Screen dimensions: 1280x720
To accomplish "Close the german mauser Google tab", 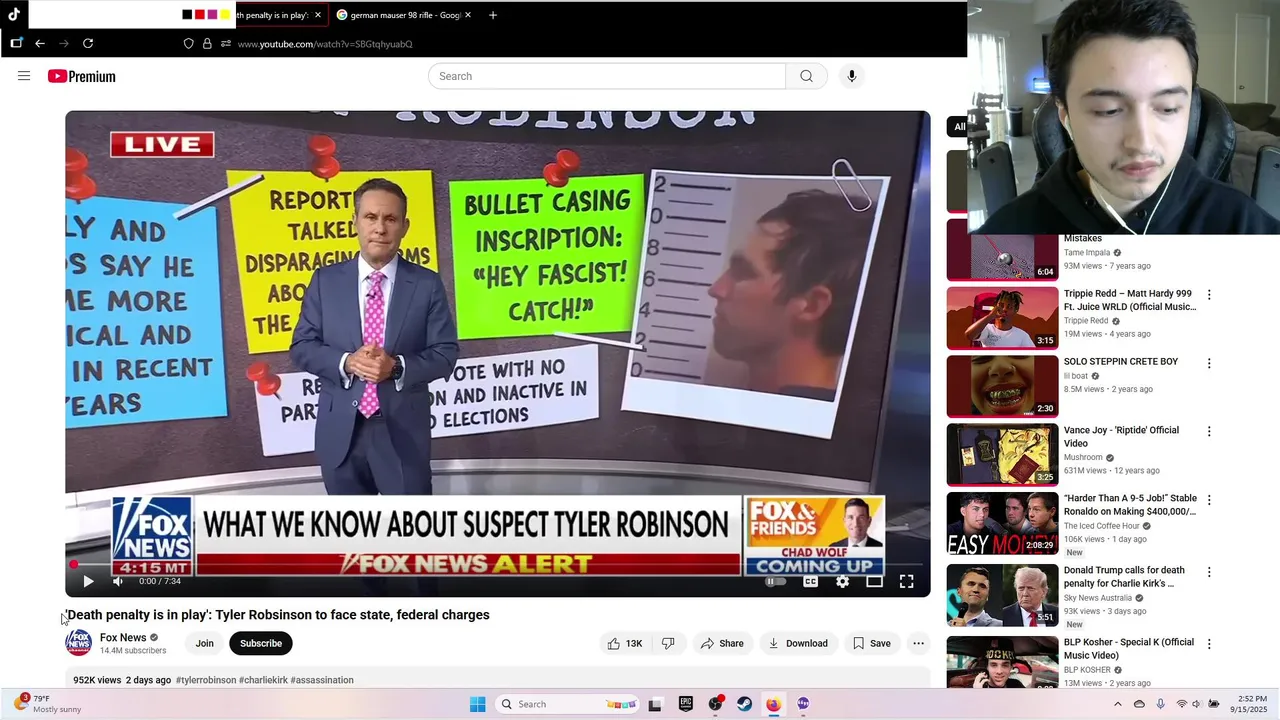I will 467,15.
